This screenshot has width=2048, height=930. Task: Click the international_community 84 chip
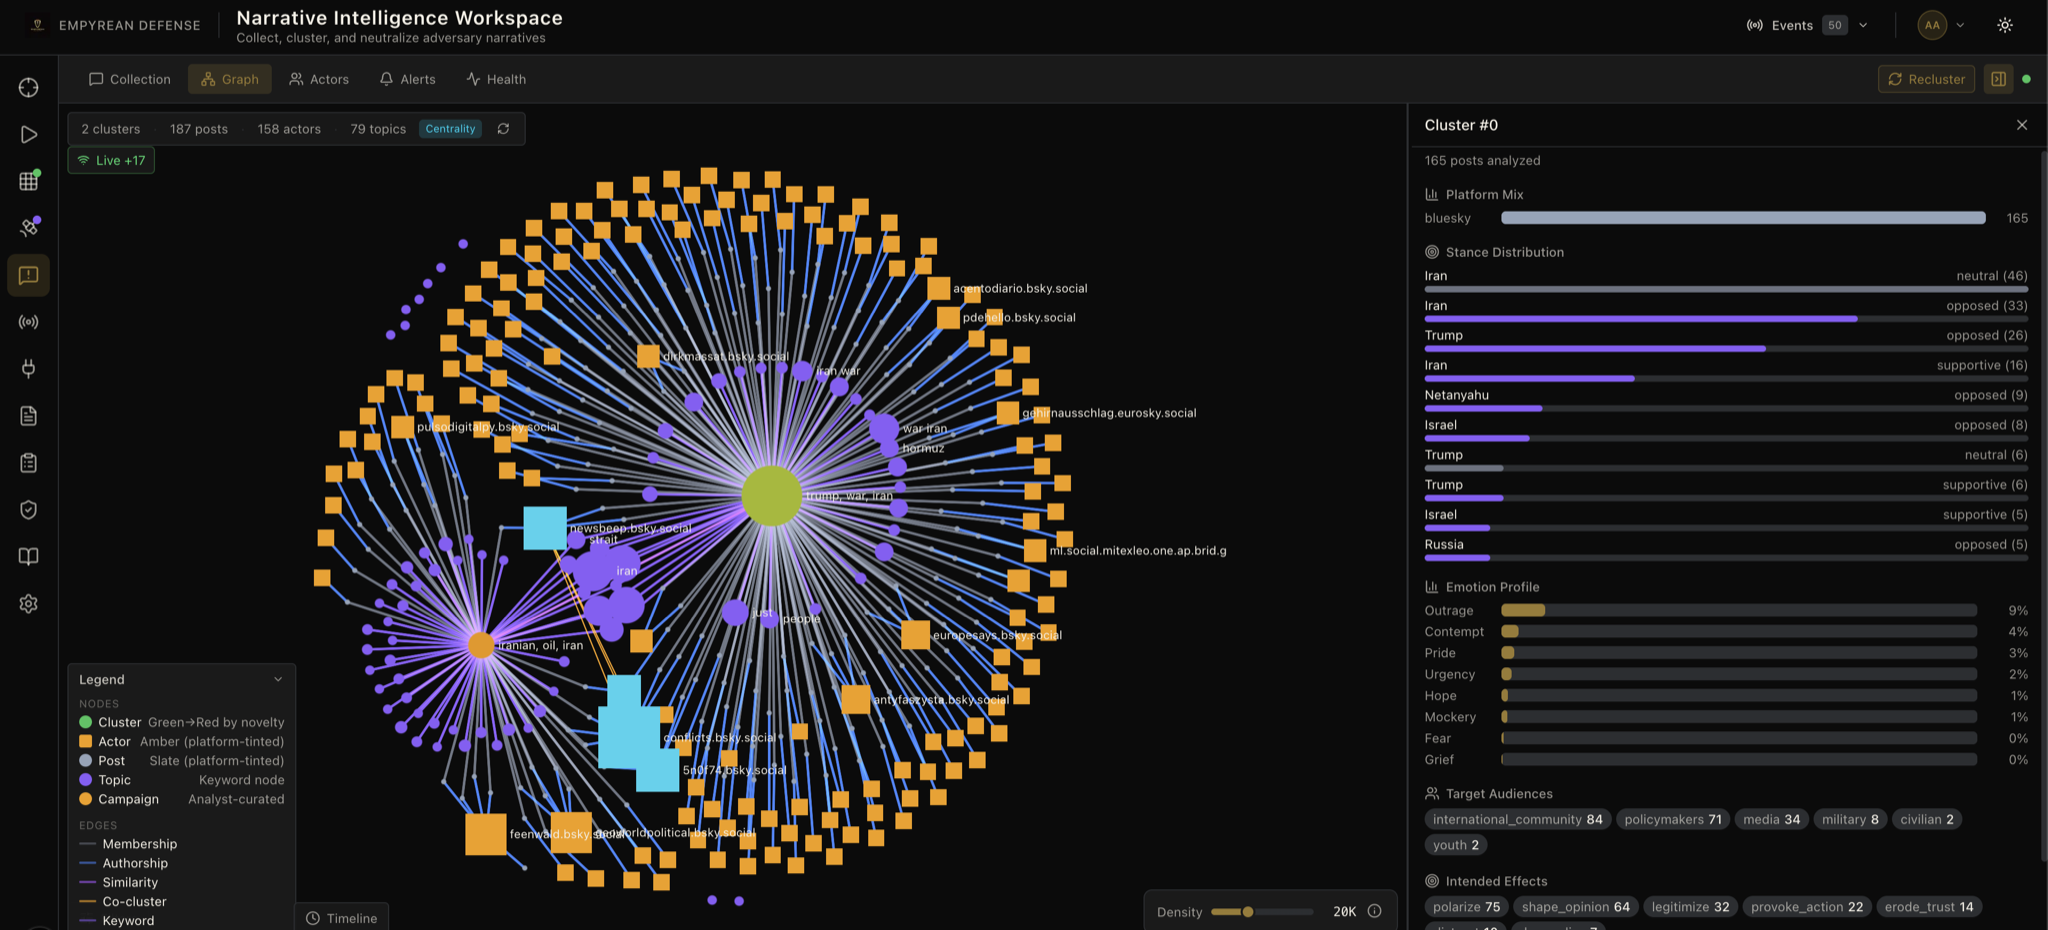(x=1517, y=819)
